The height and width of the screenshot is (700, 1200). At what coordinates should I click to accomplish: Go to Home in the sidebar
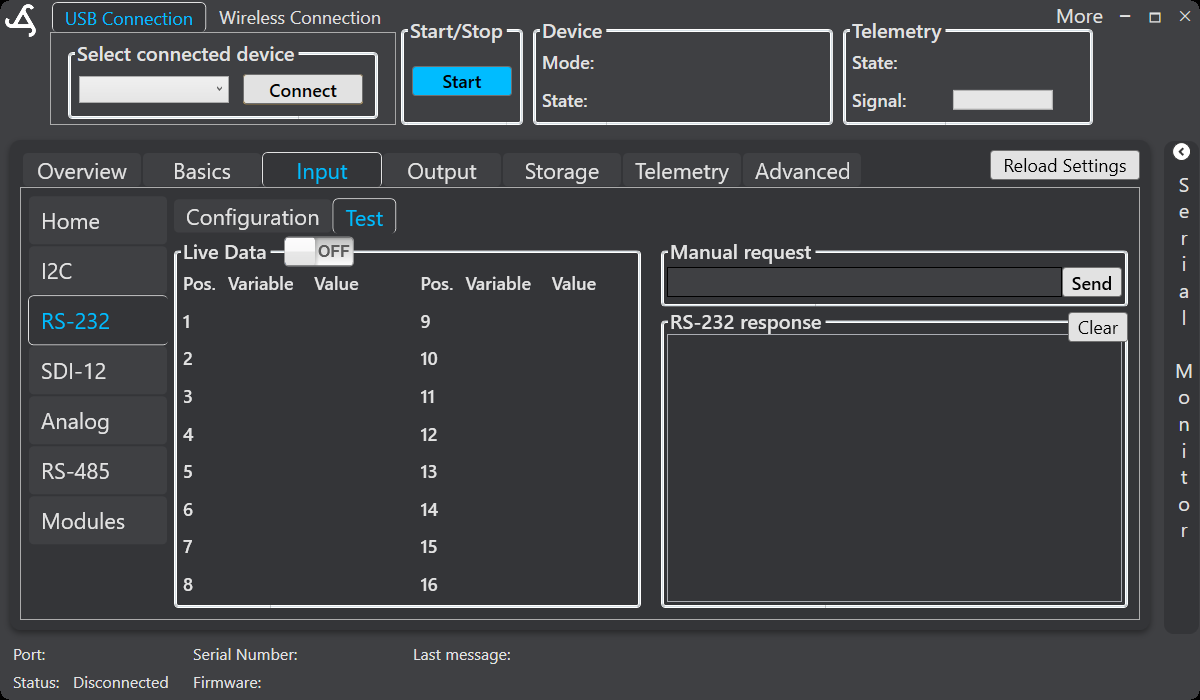click(x=98, y=221)
